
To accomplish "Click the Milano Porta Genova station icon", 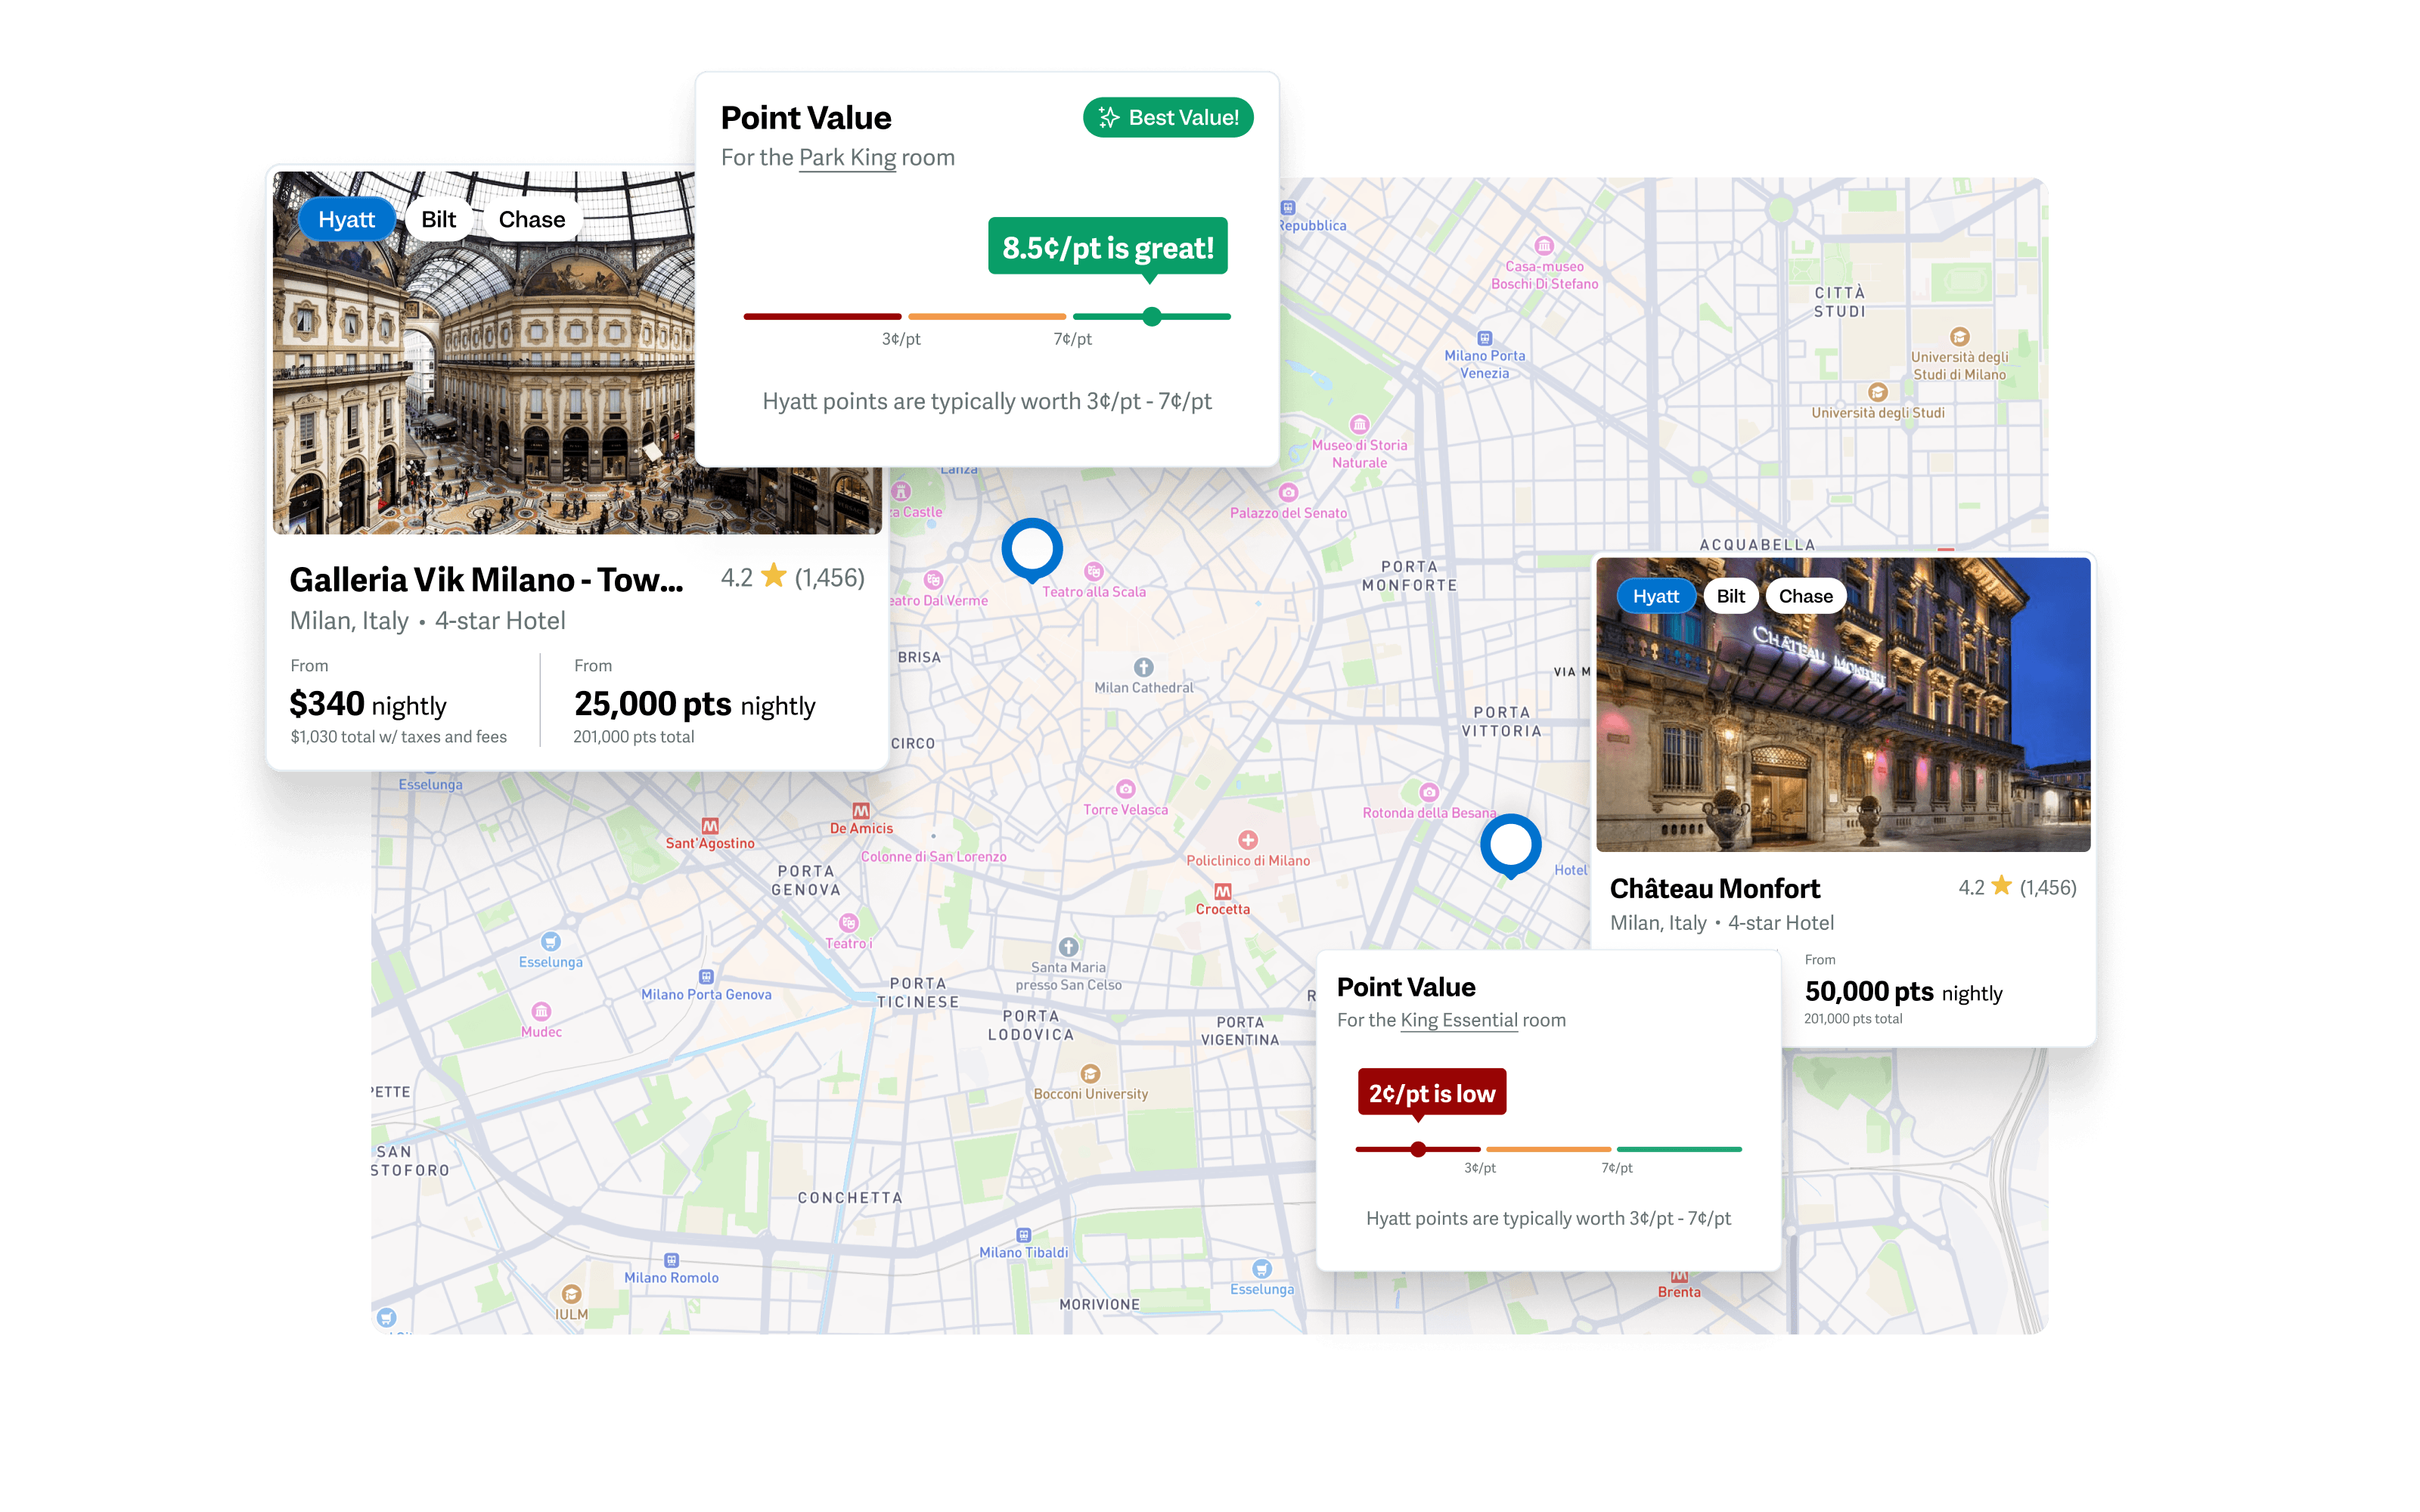I will [x=706, y=976].
